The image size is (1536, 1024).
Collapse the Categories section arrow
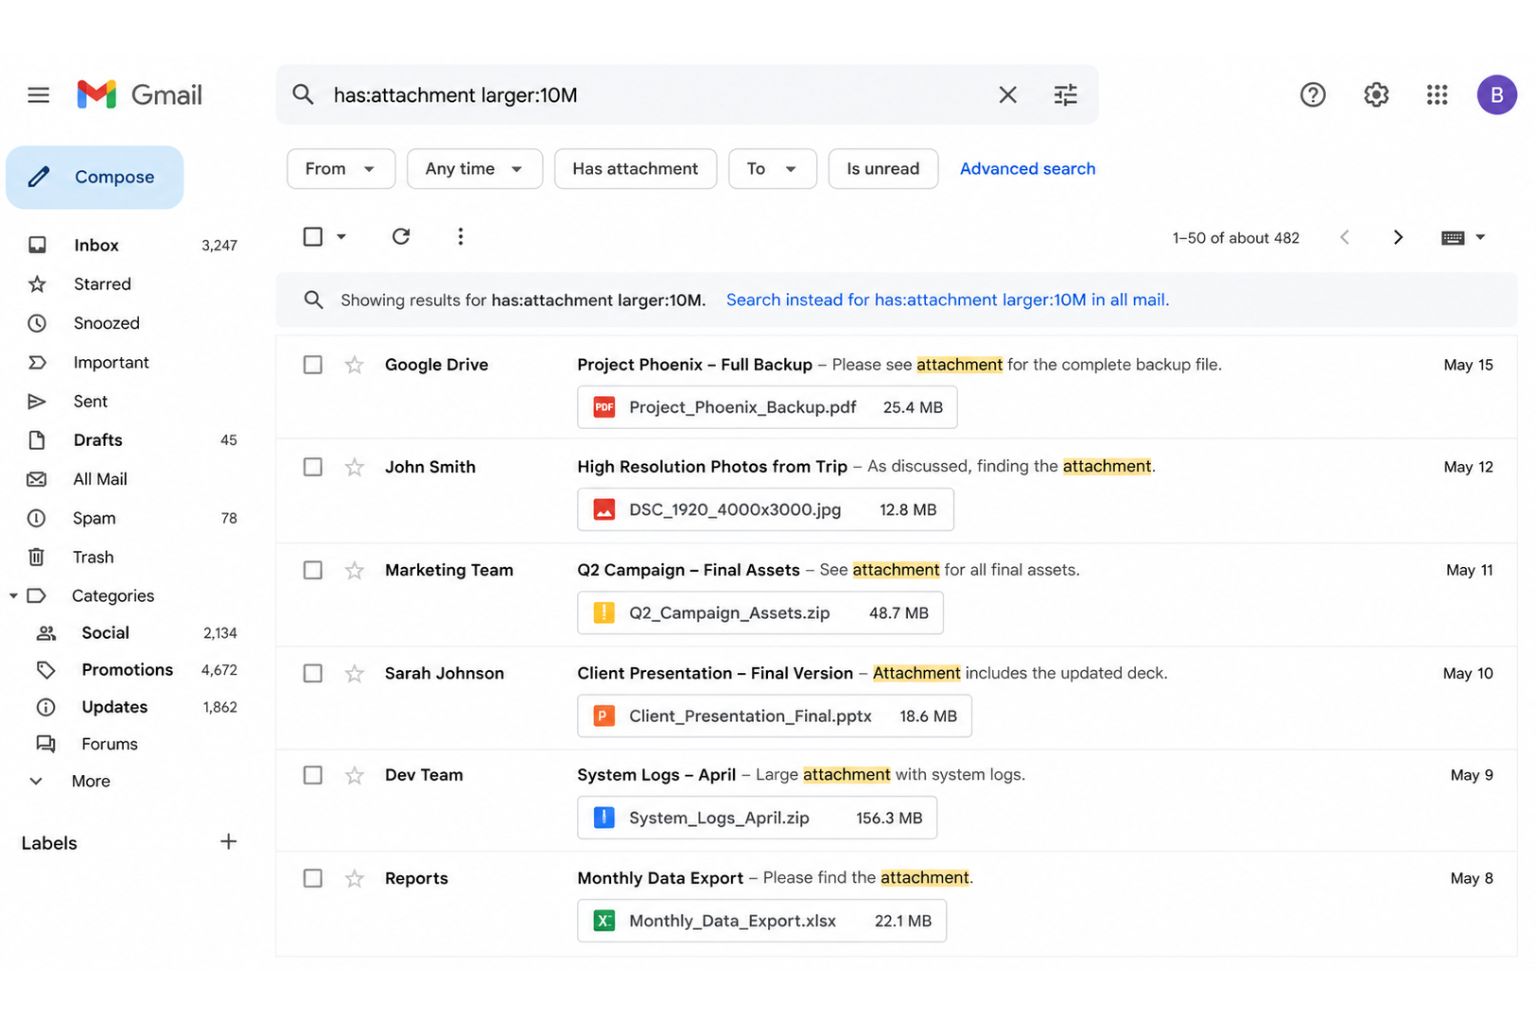(13, 596)
